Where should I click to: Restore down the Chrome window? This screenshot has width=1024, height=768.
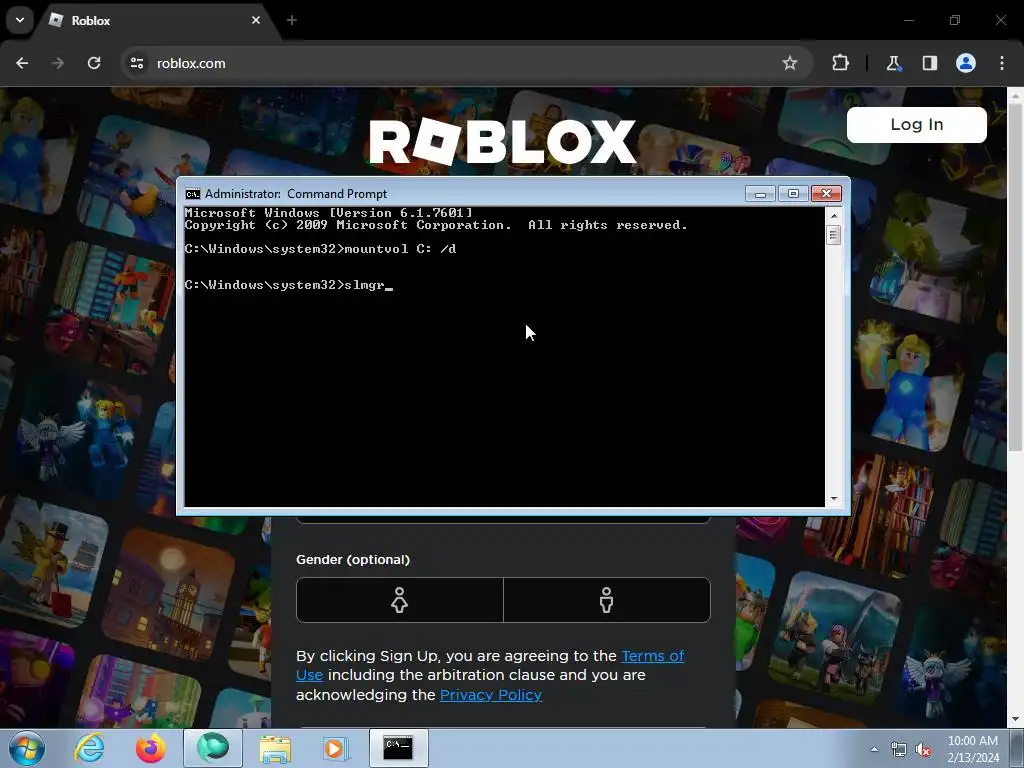(955, 20)
